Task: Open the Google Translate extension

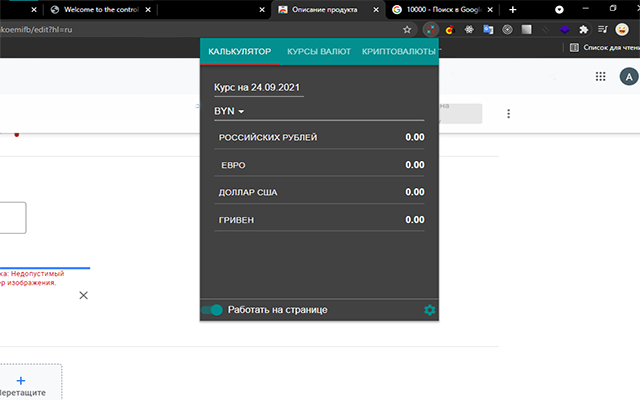Action: pyautogui.click(x=488, y=29)
